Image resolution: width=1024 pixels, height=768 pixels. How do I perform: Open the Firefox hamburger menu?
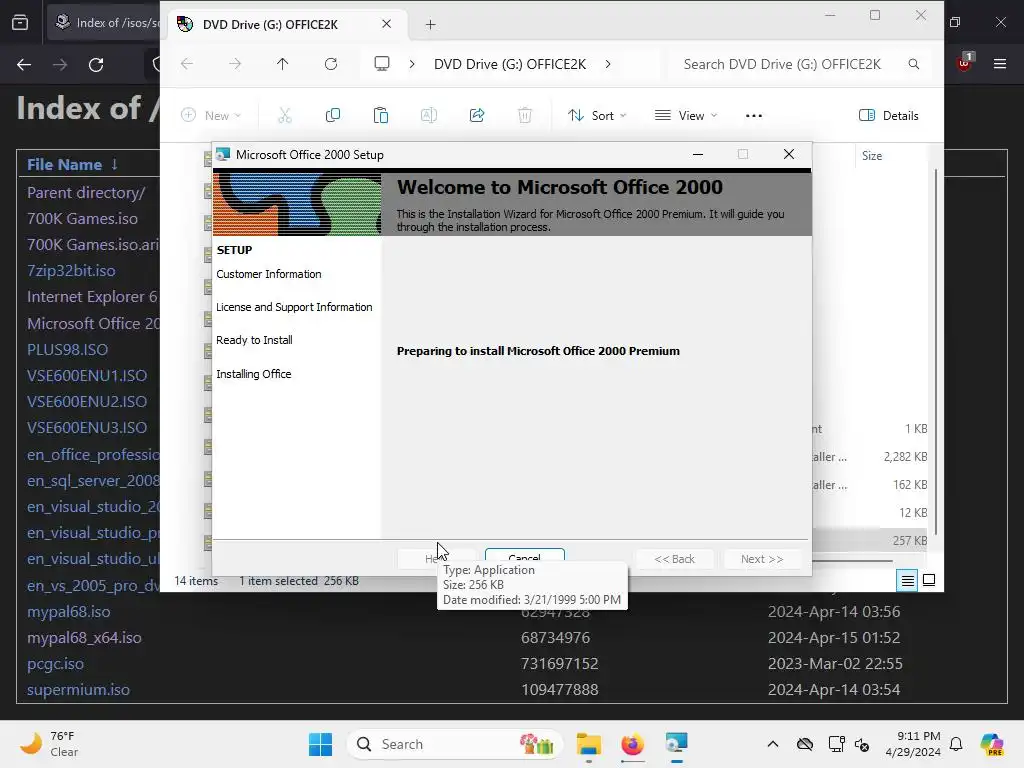click(x=1000, y=64)
